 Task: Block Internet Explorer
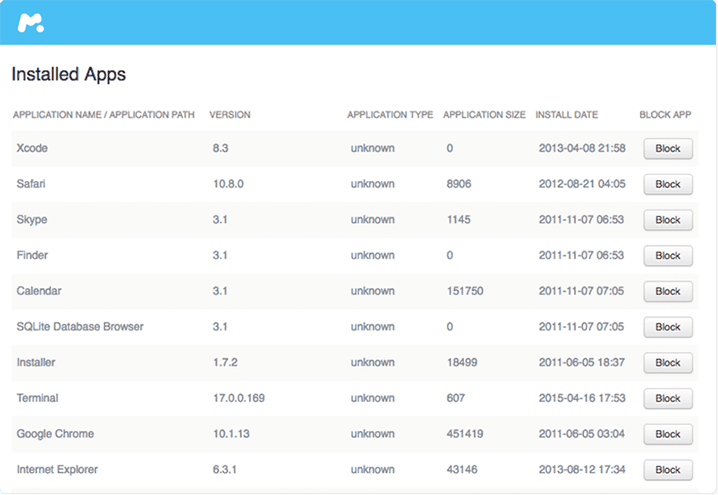668,470
